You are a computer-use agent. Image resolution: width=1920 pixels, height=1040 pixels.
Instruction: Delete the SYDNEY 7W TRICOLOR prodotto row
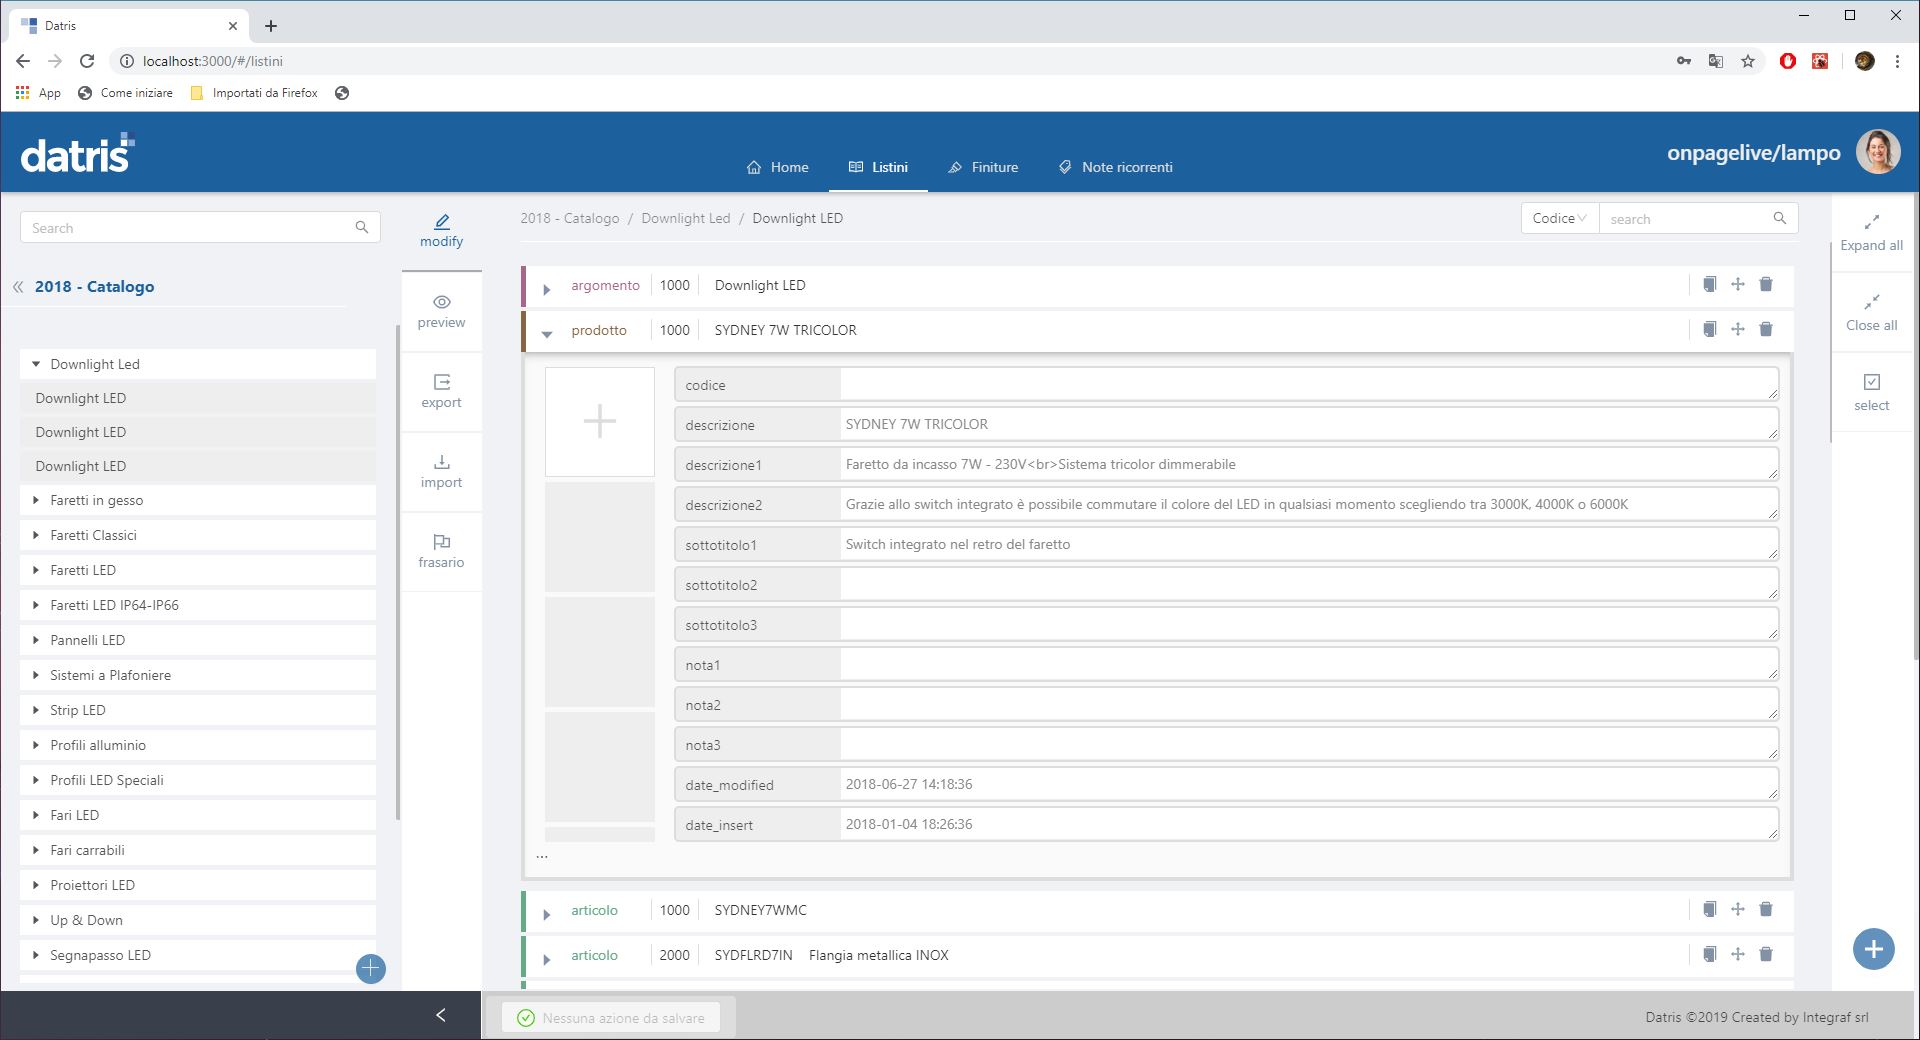pyautogui.click(x=1766, y=329)
